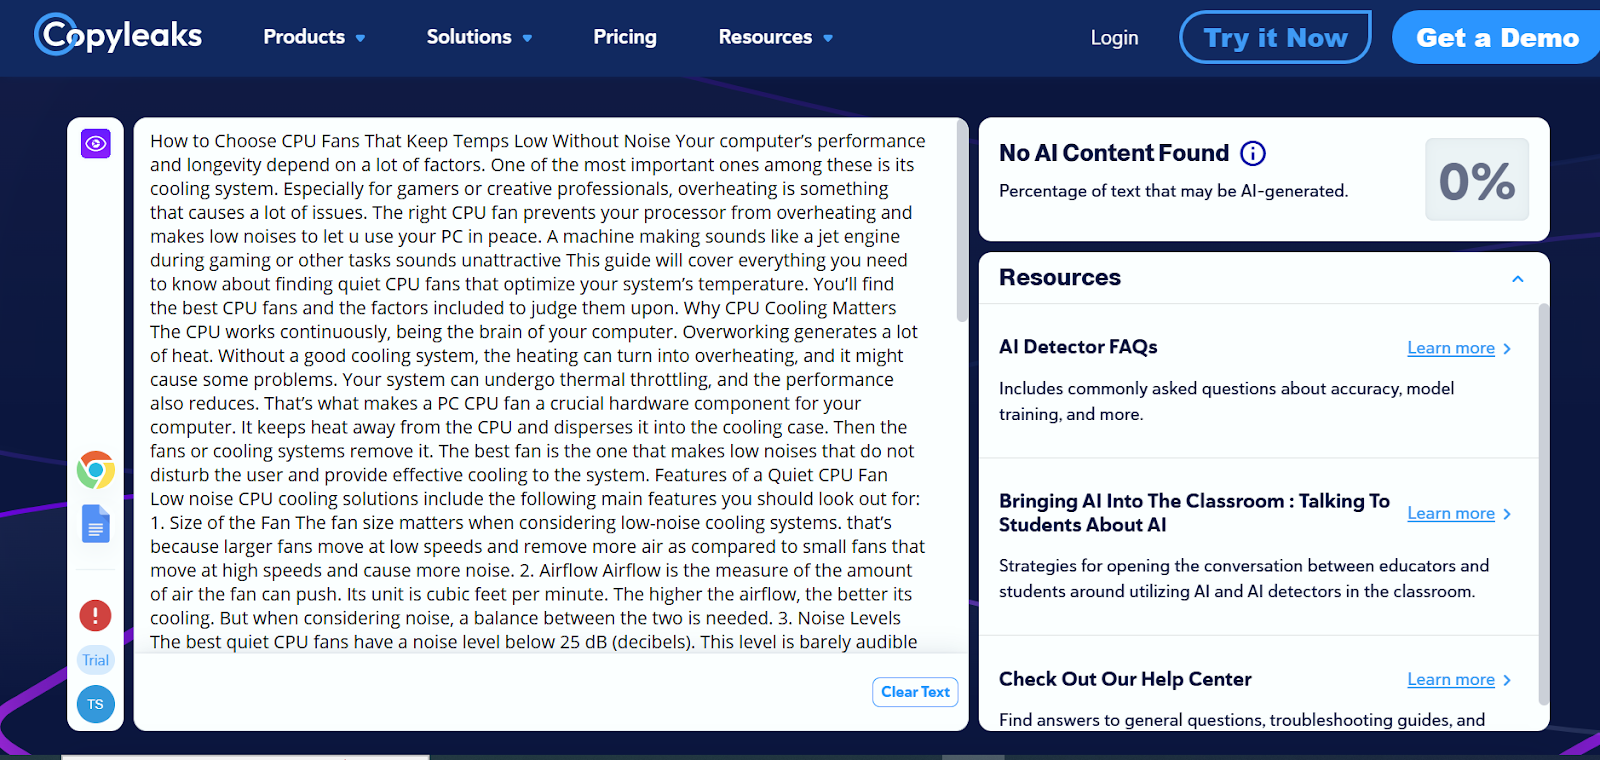1600x760 pixels.
Task: Go to the Pricing page
Action: (x=625, y=37)
